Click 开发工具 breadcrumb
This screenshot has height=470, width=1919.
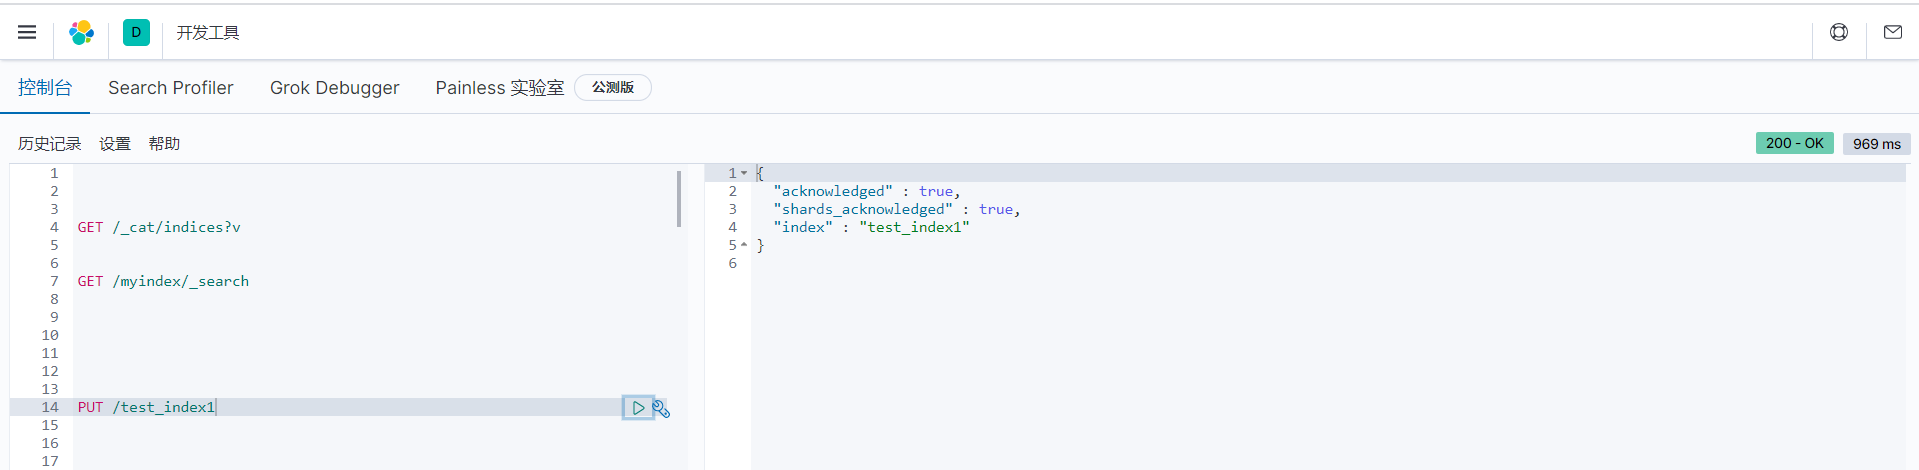[208, 33]
